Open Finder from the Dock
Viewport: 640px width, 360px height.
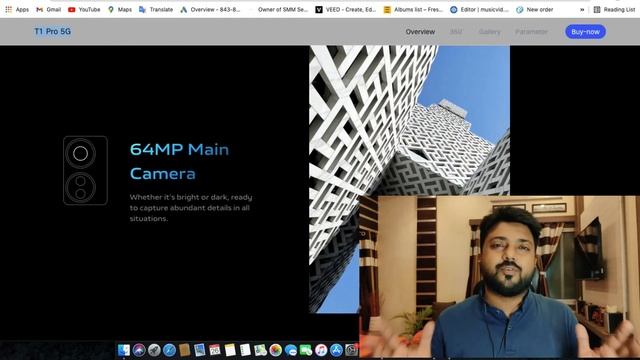coord(124,350)
